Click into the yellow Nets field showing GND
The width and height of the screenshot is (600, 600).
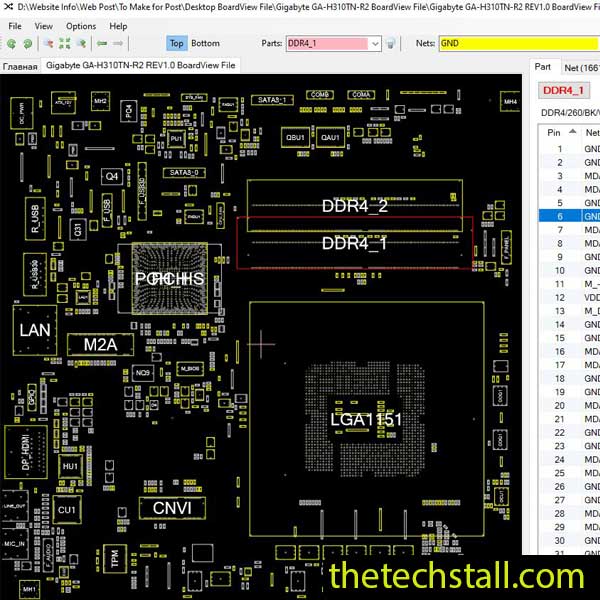tap(519, 43)
